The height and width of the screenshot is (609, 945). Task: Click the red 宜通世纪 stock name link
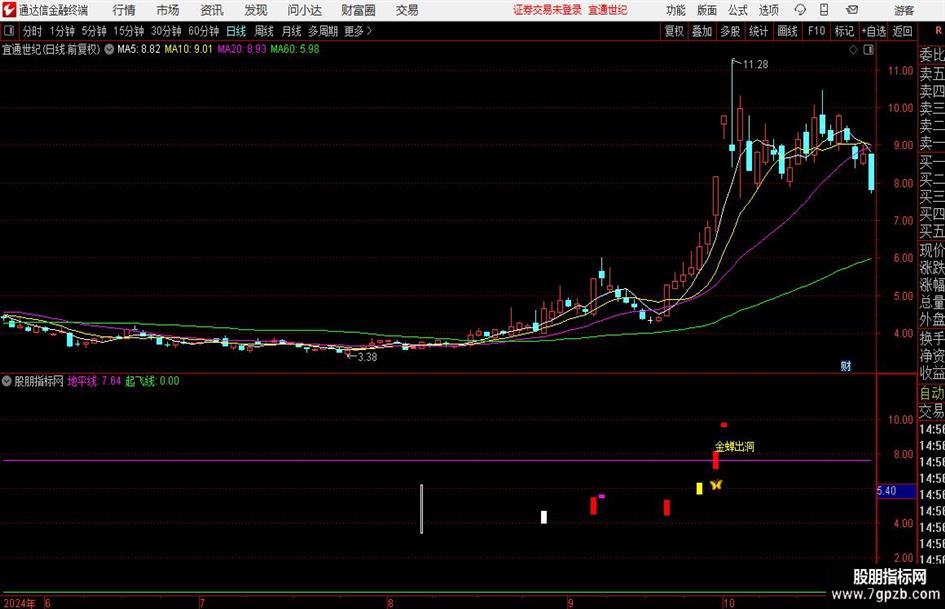tap(608, 10)
